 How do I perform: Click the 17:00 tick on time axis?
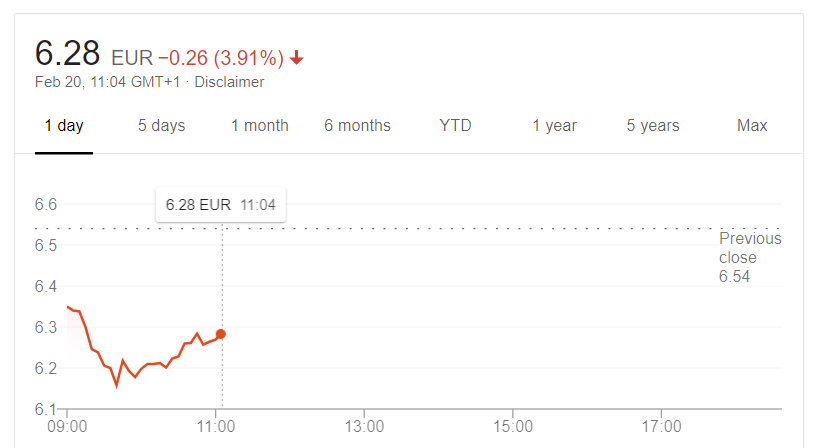tap(661, 427)
